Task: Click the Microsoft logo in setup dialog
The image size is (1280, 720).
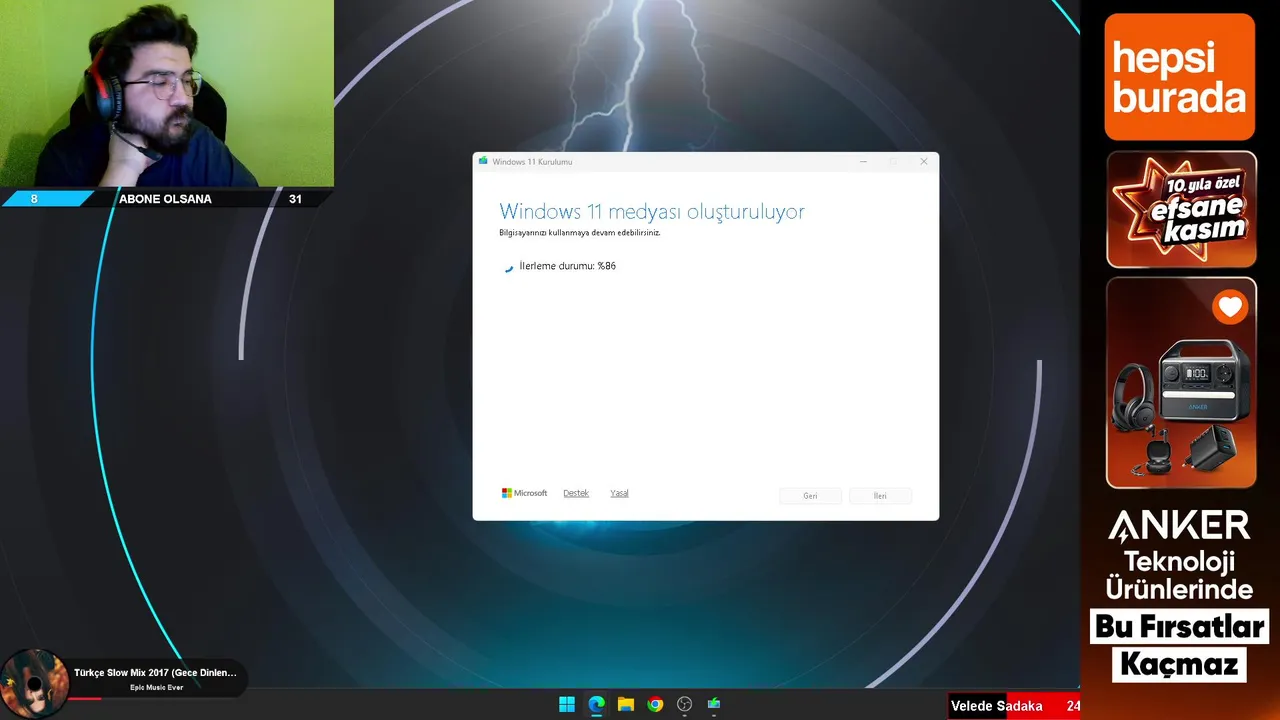Action: click(524, 493)
